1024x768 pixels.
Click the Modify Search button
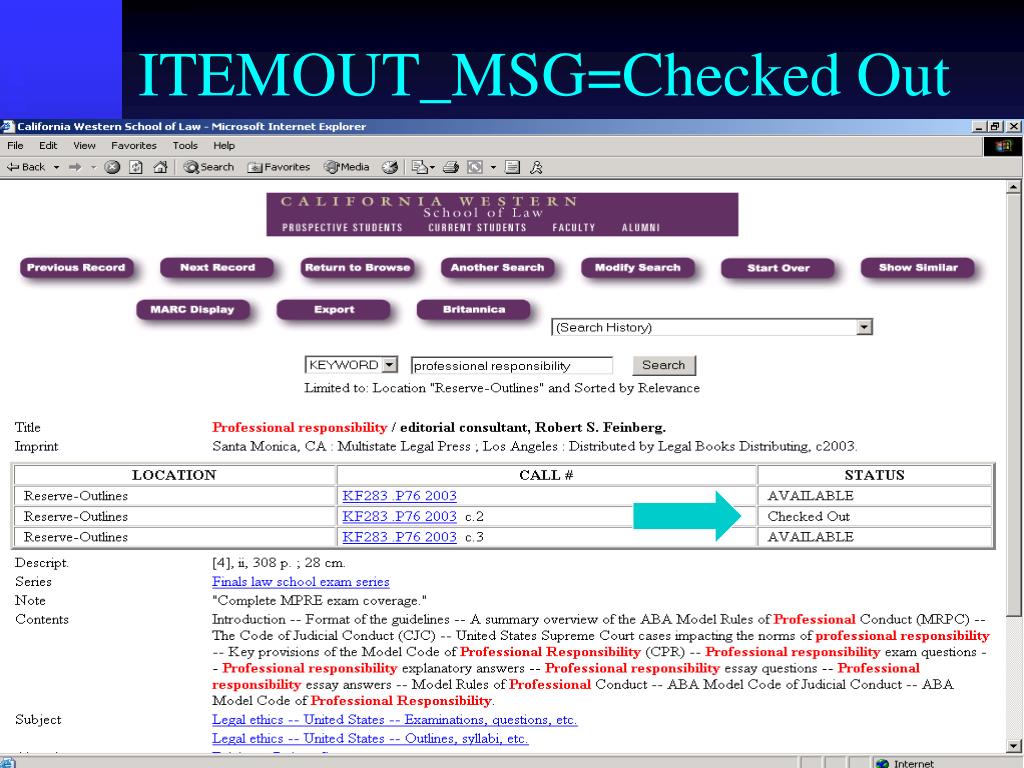(x=638, y=268)
